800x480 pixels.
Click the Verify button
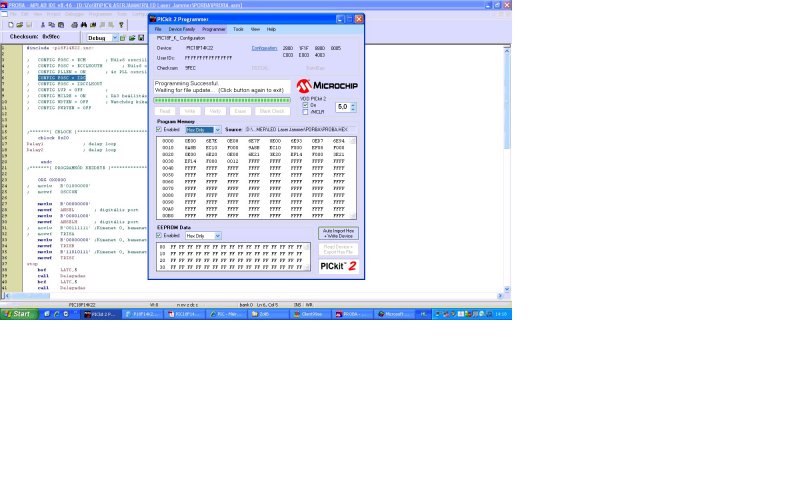215,111
